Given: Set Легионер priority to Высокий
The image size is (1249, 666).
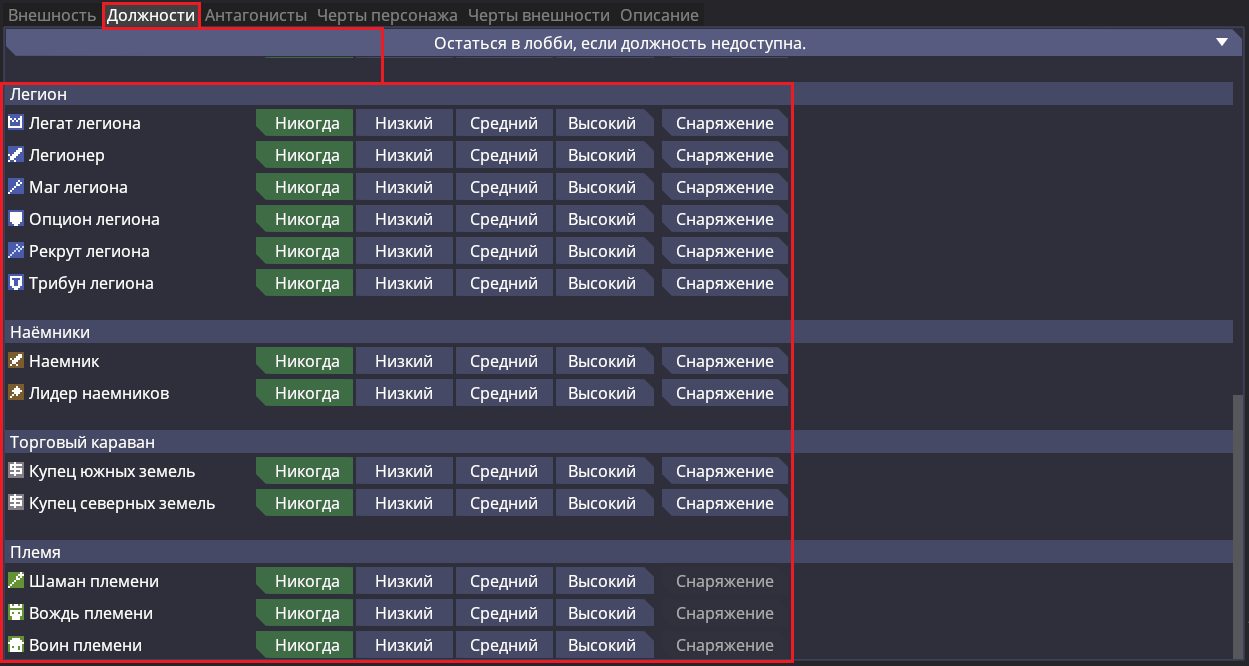Looking at the screenshot, I should 603,155.
